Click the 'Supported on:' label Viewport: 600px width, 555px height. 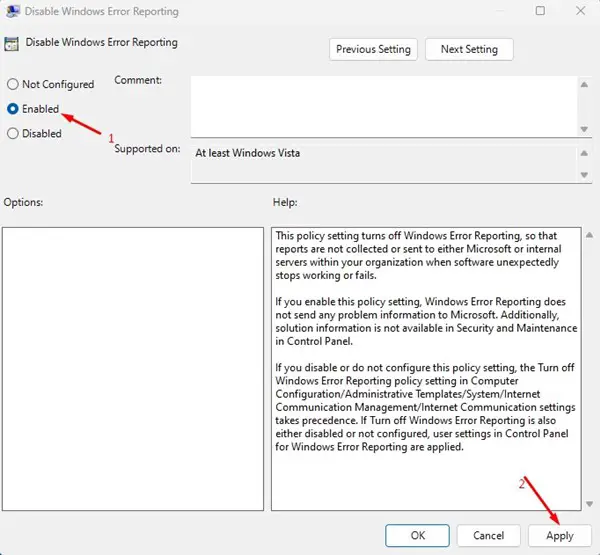[x=147, y=149]
